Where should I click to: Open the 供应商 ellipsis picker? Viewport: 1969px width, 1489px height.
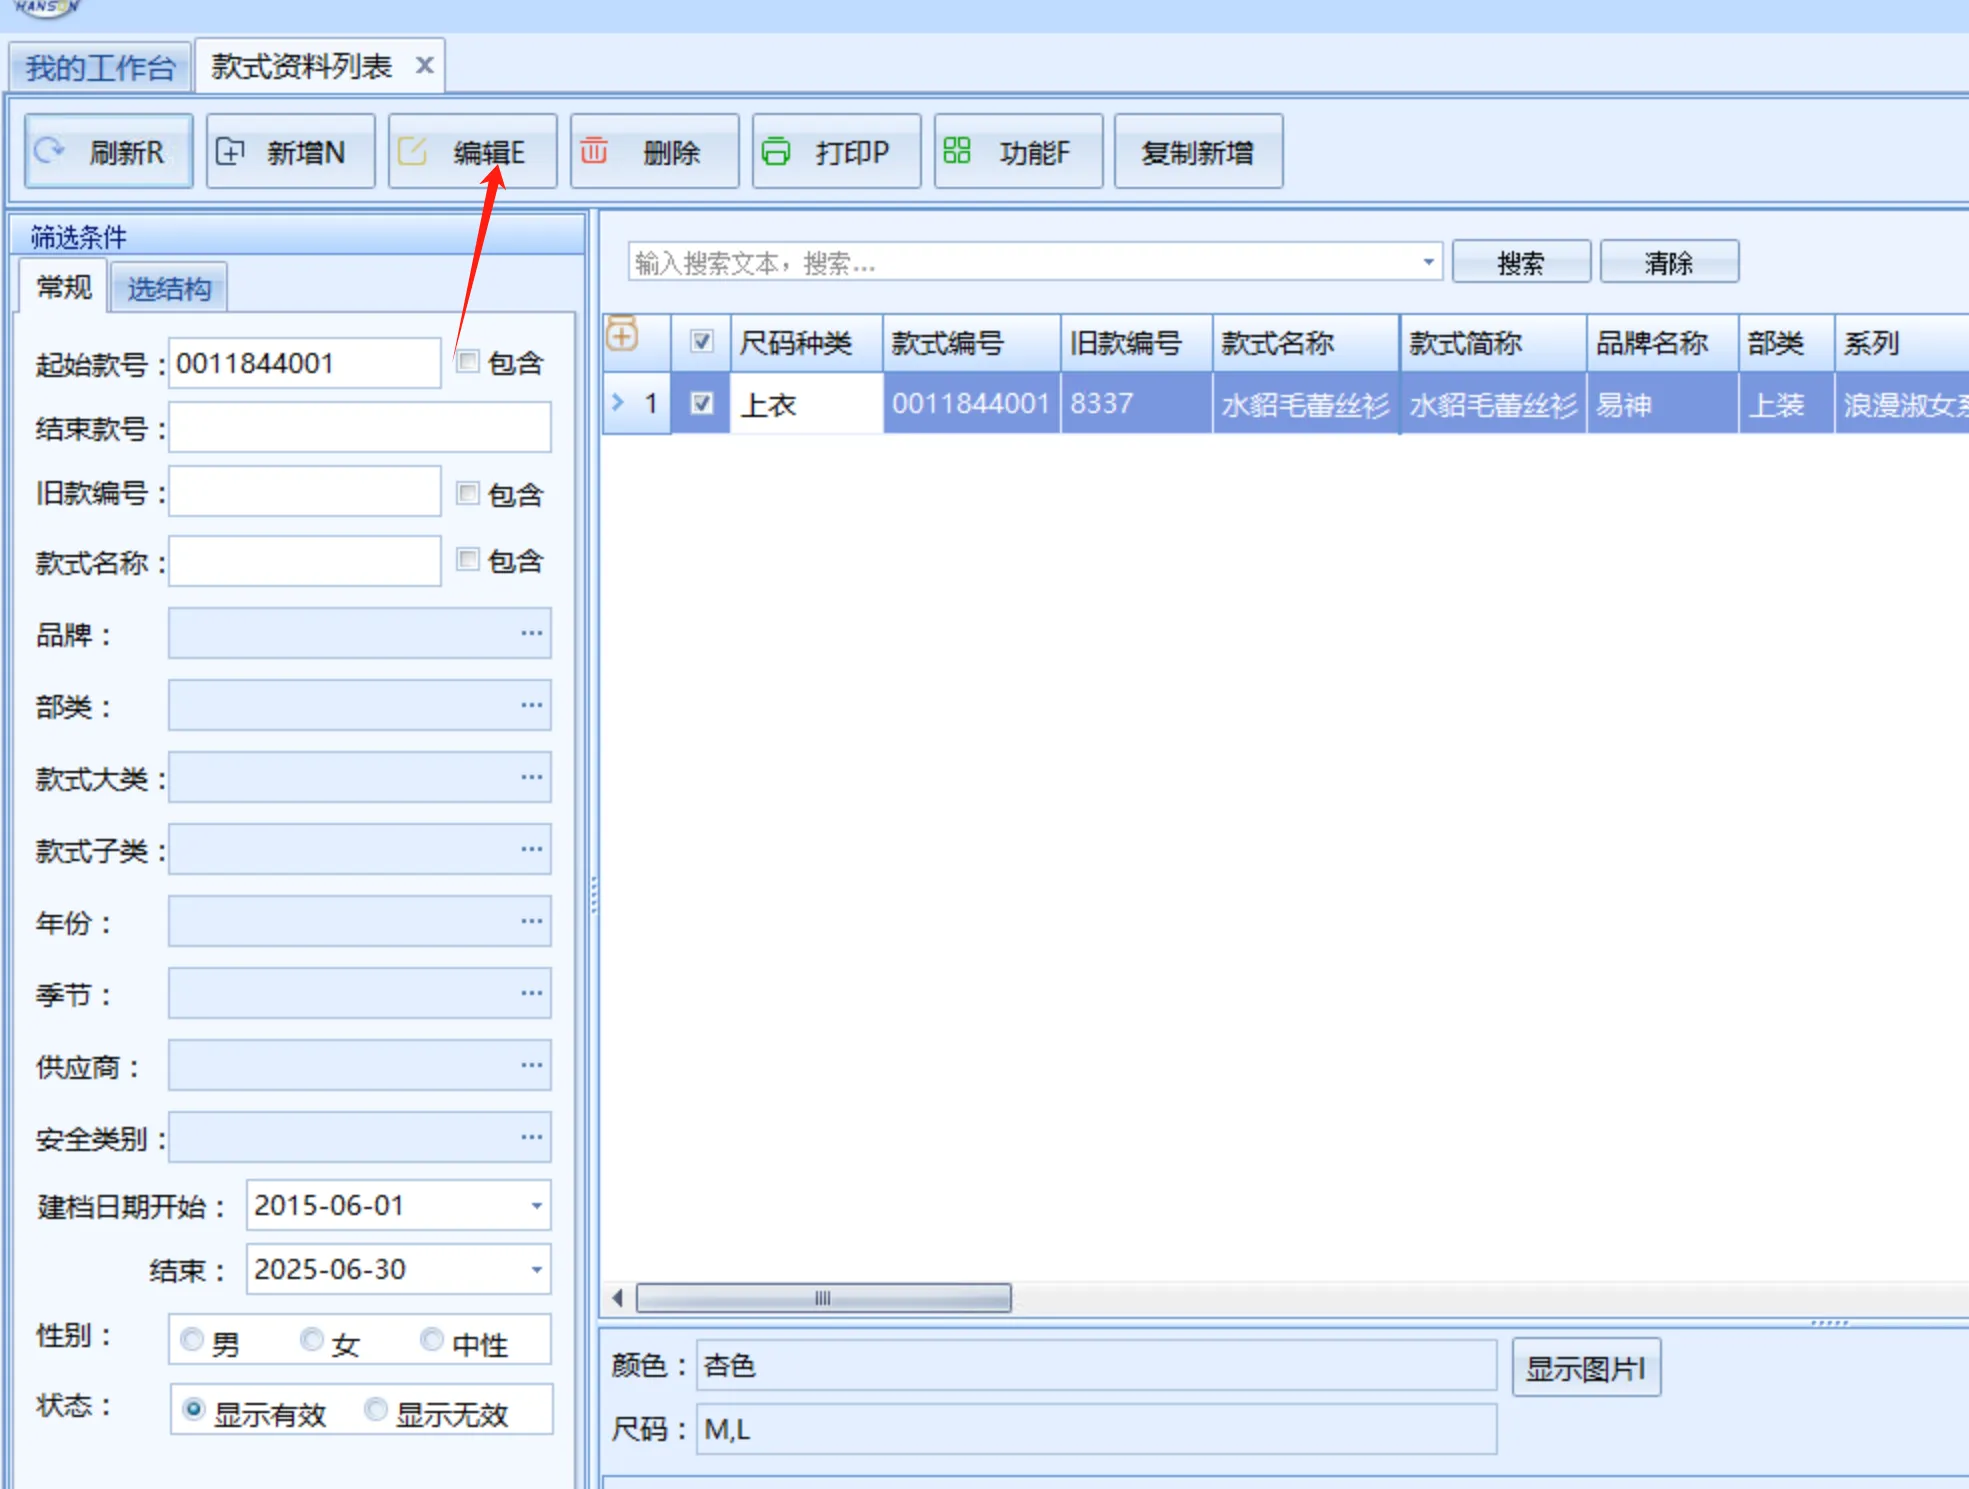pyautogui.click(x=531, y=1065)
